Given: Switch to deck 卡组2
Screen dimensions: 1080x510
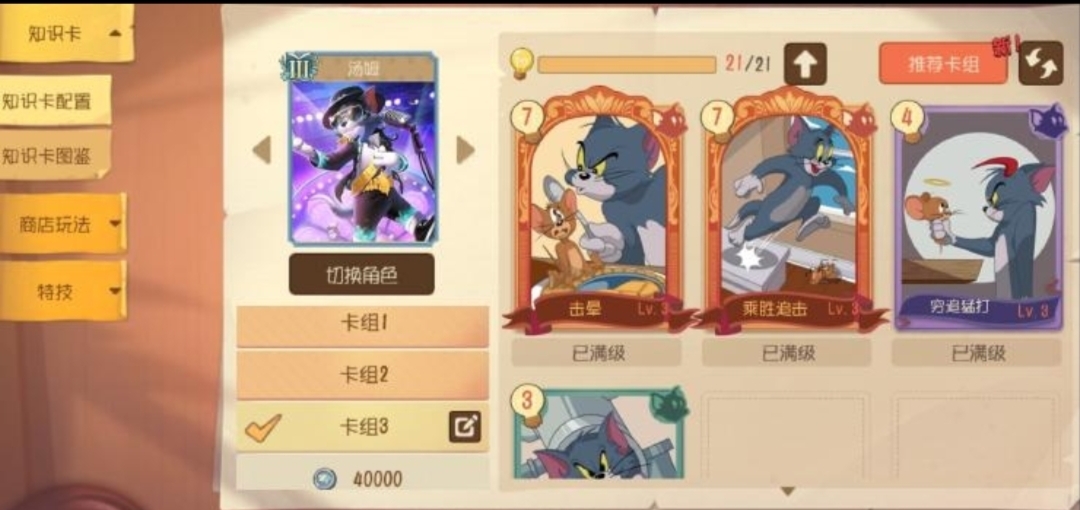Looking at the screenshot, I should coord(362,375).
